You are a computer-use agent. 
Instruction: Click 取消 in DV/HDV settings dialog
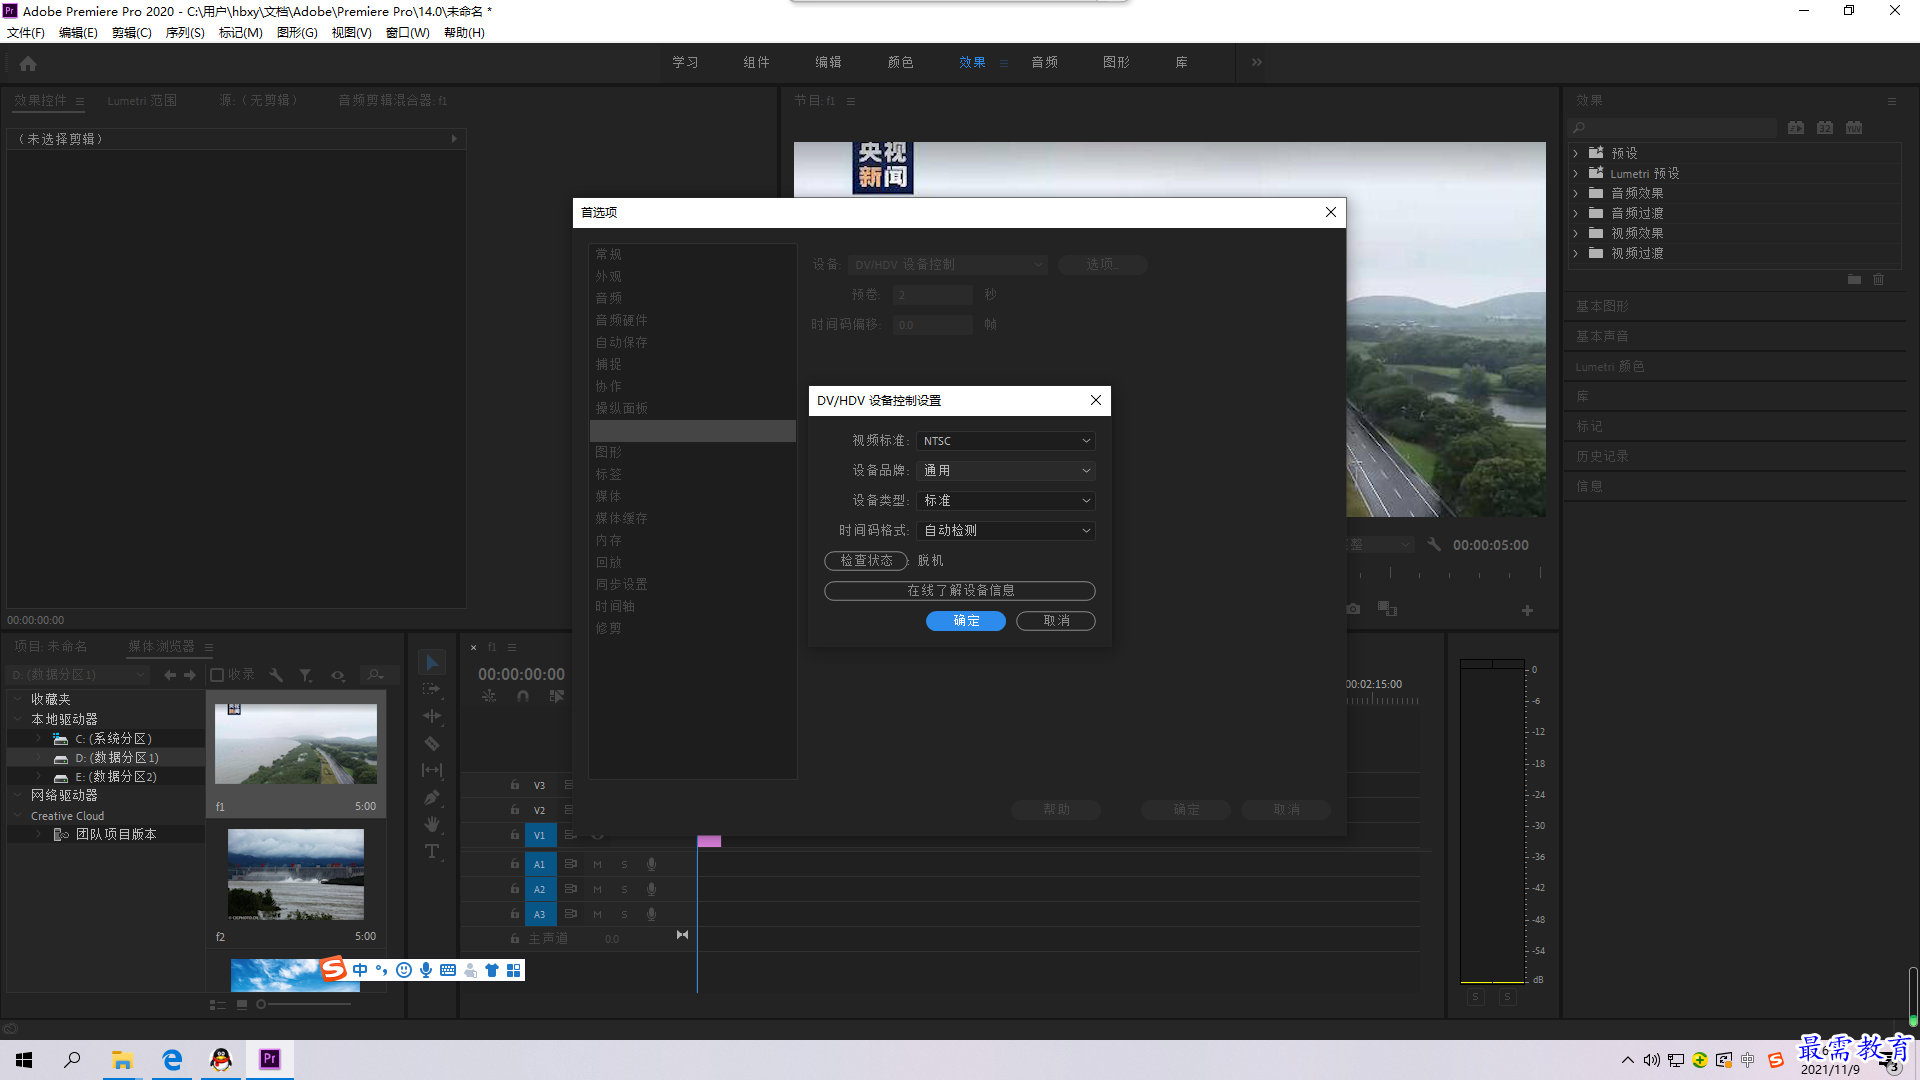click(x=1056, y=621)
